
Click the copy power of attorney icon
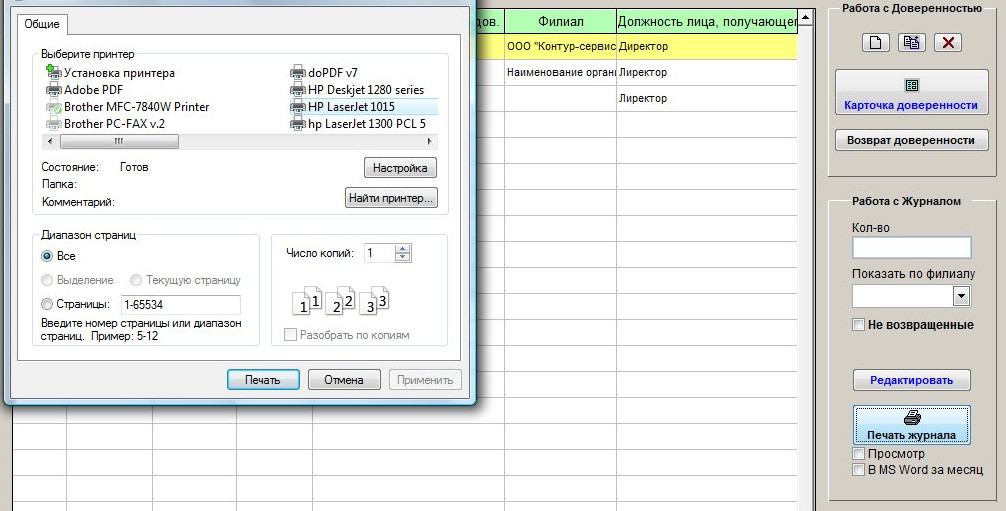tap(911, 43)
